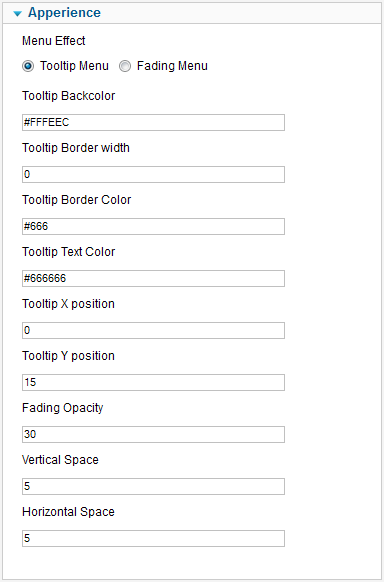Click the Fading Menu label text

(x=172, y=66)
